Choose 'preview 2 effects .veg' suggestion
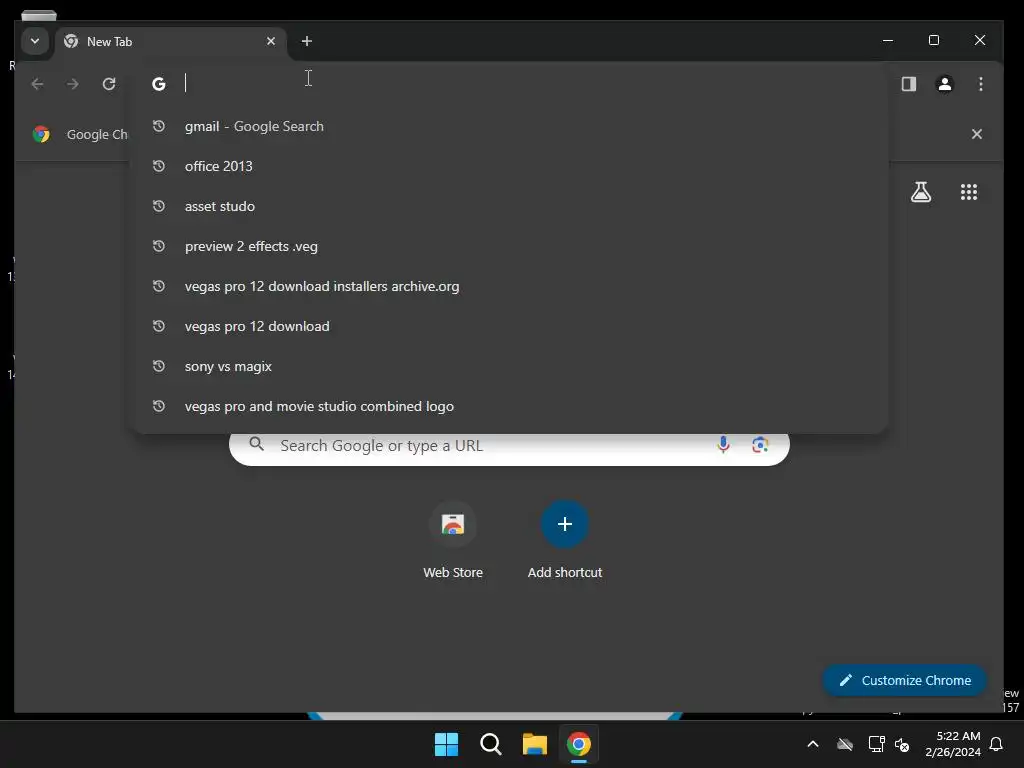This screenshot has width=1024, height=768. 509,246
